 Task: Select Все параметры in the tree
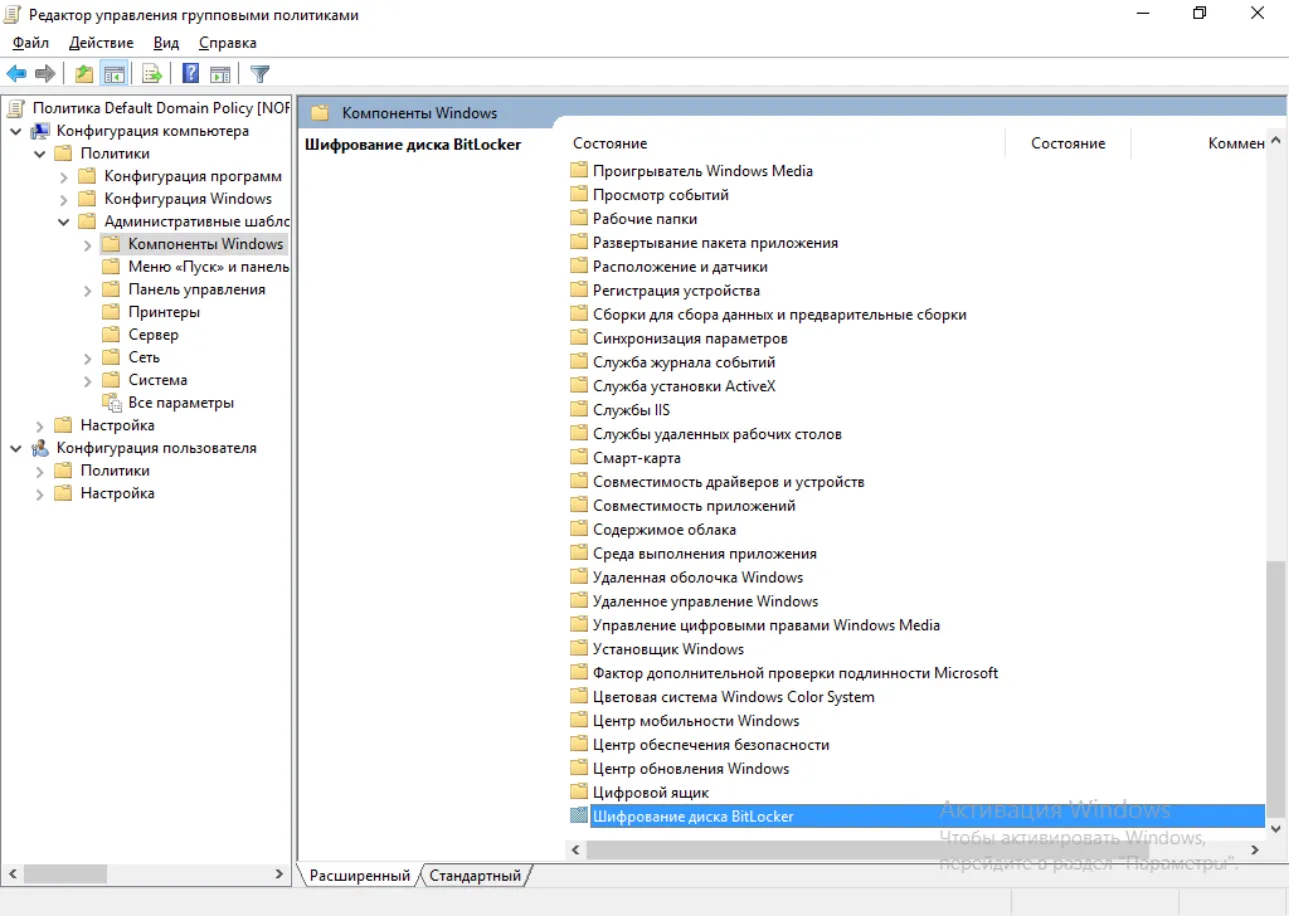(181, 403)
